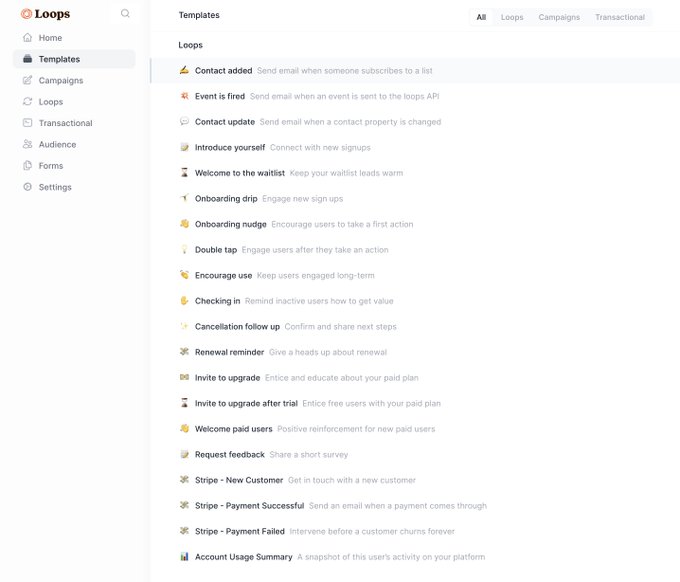680x582 pixels.
Task: Open the Request feedback template
Action: 415,454
